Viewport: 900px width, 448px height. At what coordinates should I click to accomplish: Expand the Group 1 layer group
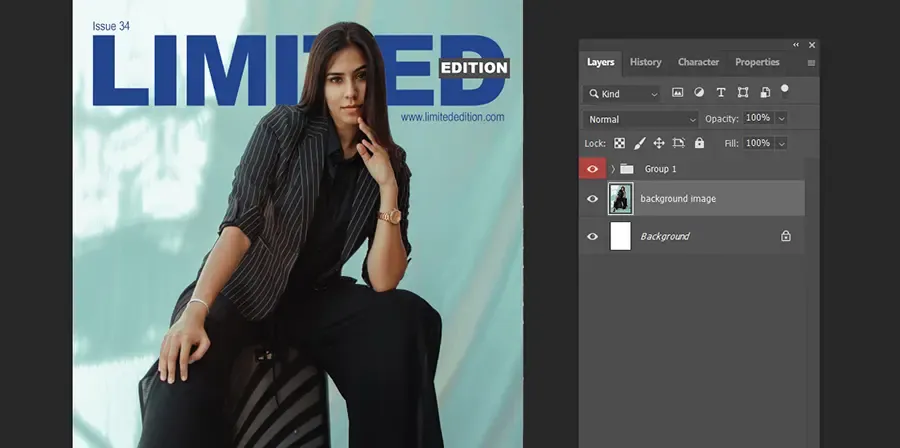(613, 169)
